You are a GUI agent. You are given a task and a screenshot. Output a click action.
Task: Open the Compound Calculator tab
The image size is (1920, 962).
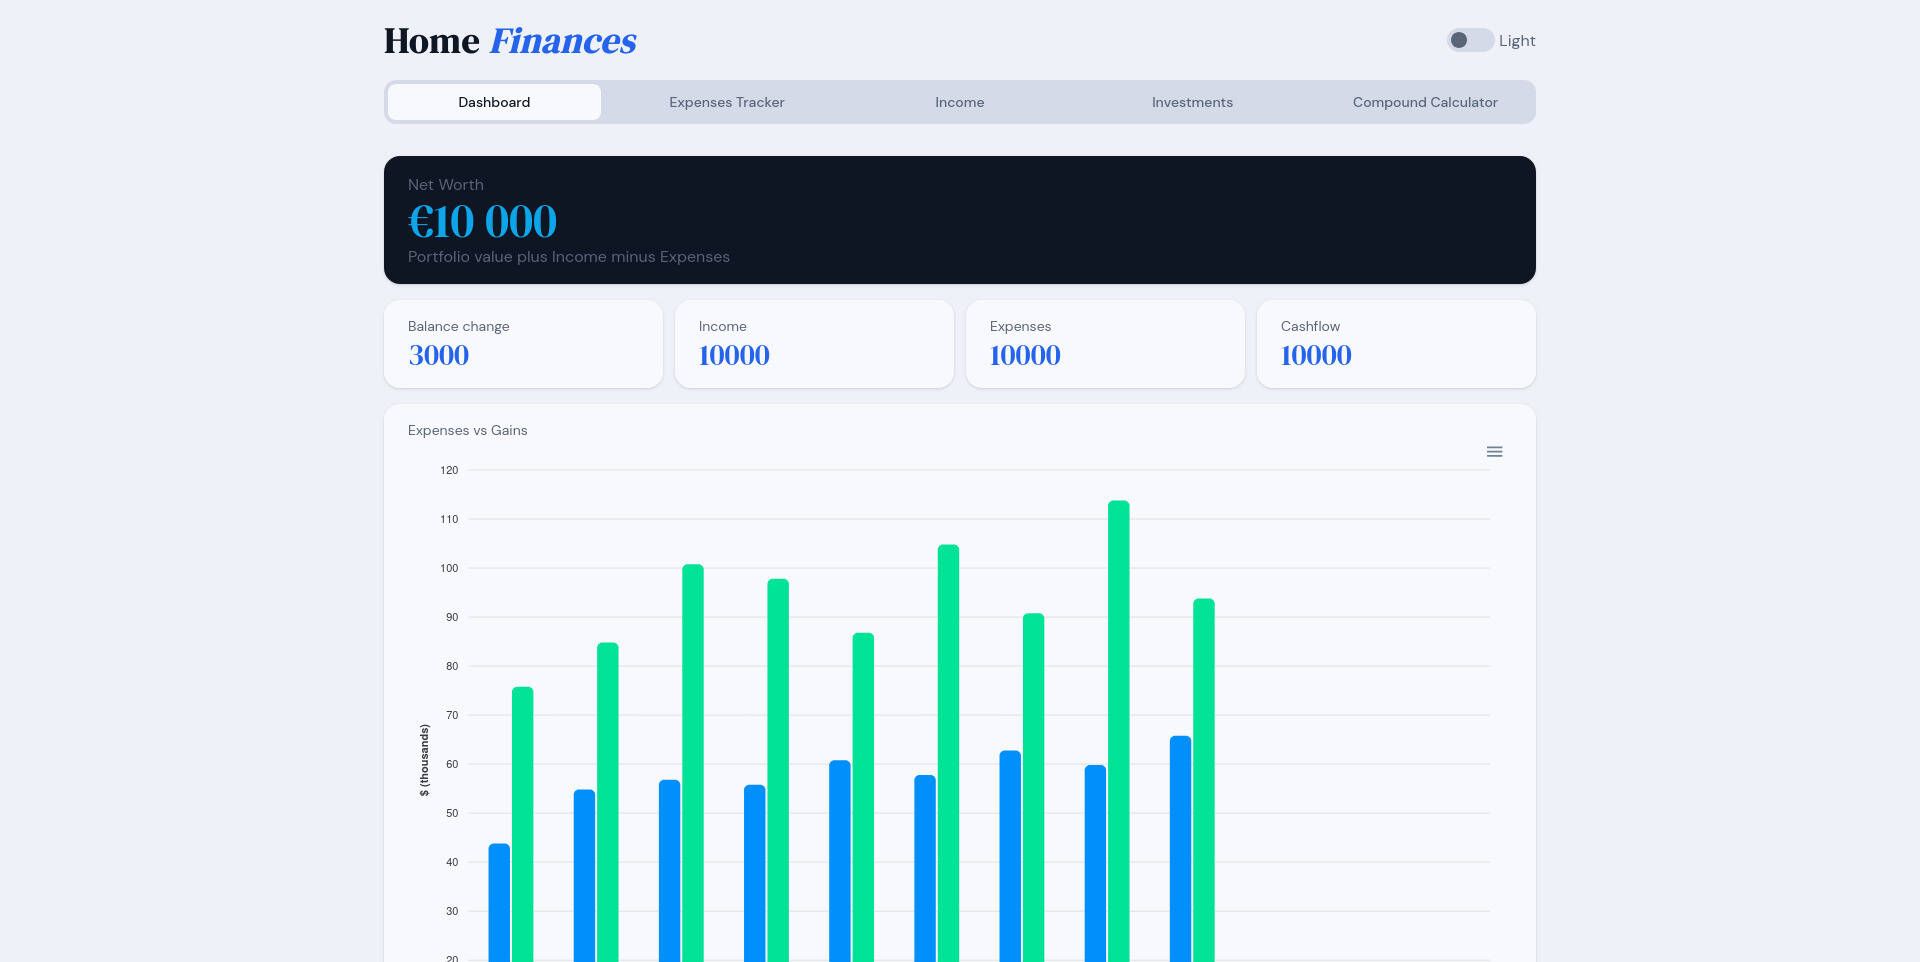click(1425, 102)
